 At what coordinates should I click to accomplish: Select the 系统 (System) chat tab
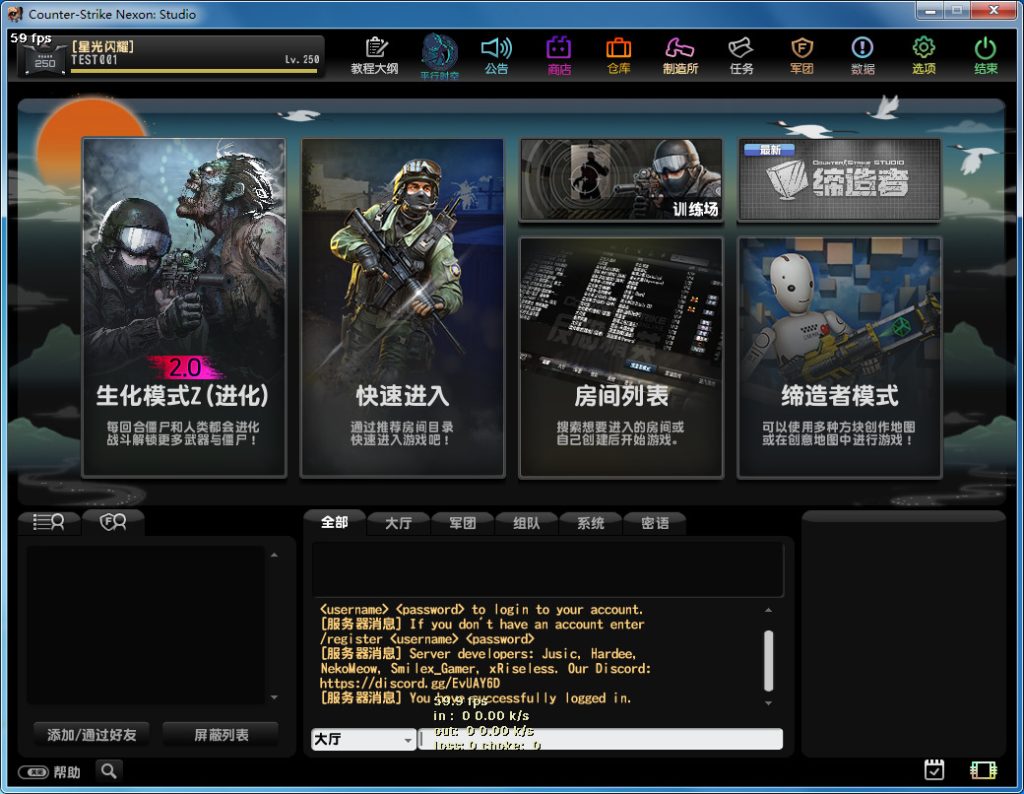[x=591, y=522]
